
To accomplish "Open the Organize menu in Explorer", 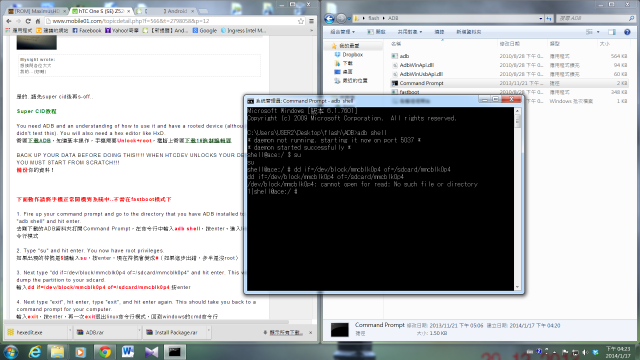I will [x=342, y=32].
